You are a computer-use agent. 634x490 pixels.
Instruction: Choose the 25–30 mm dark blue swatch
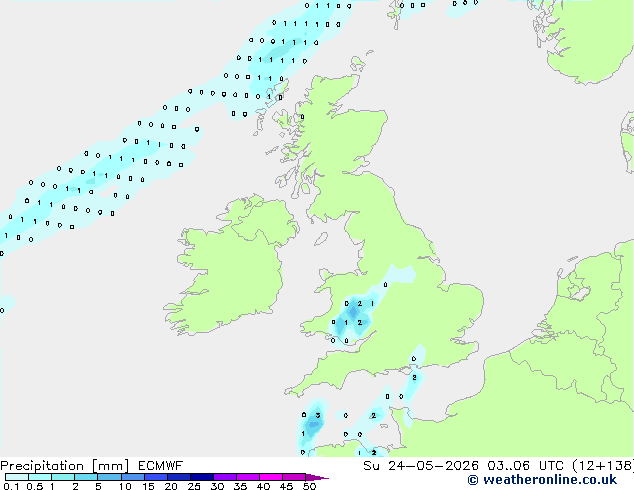tap(202, 477)
